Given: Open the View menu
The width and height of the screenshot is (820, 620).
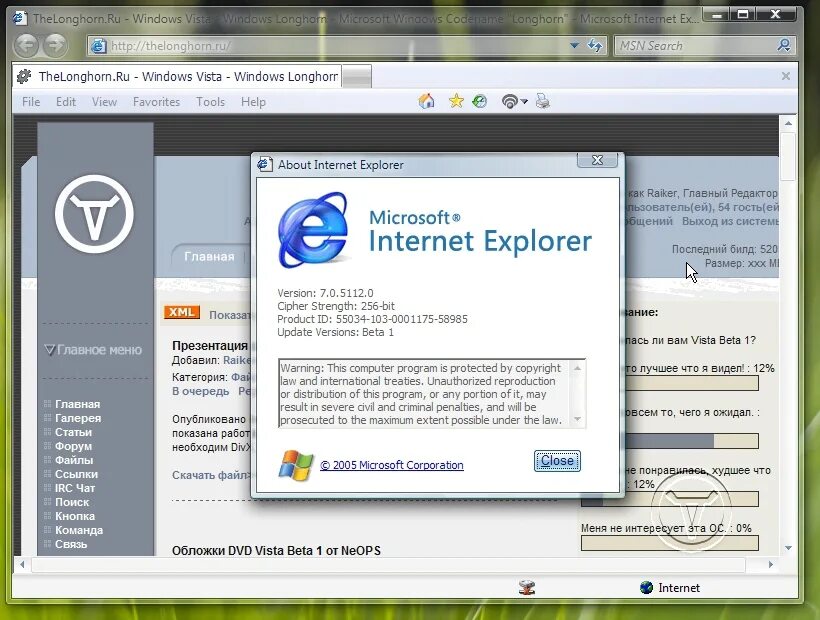Looking at the screenshot, I should click(105, 102).
